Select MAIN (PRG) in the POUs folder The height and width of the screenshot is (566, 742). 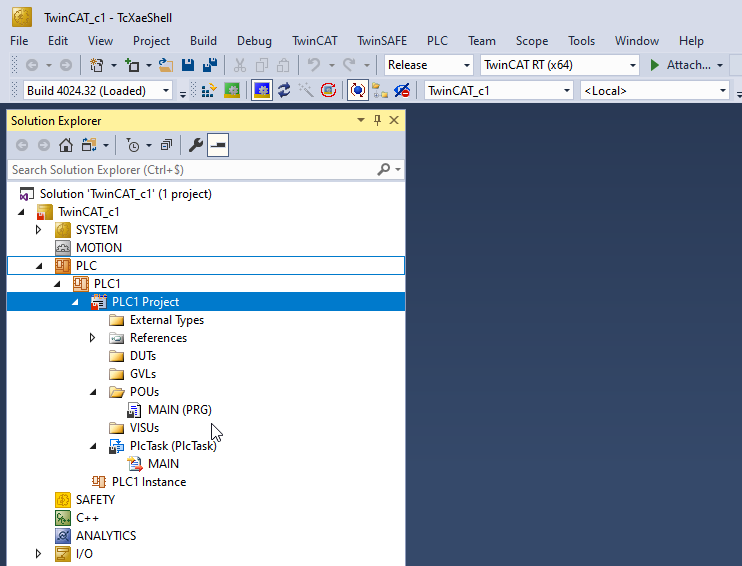pyautogui.click(x=179, y=410)
